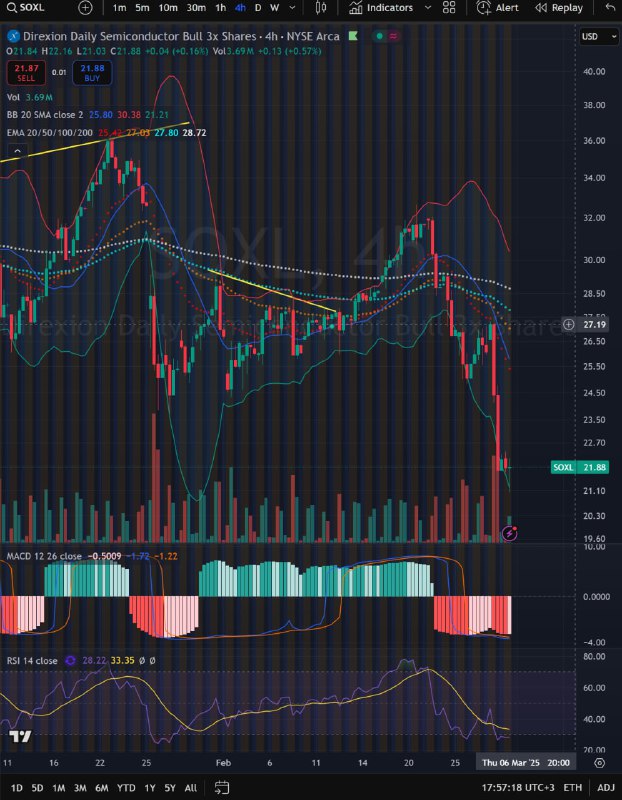Click the 21.88 BUY button

(92, 72)
